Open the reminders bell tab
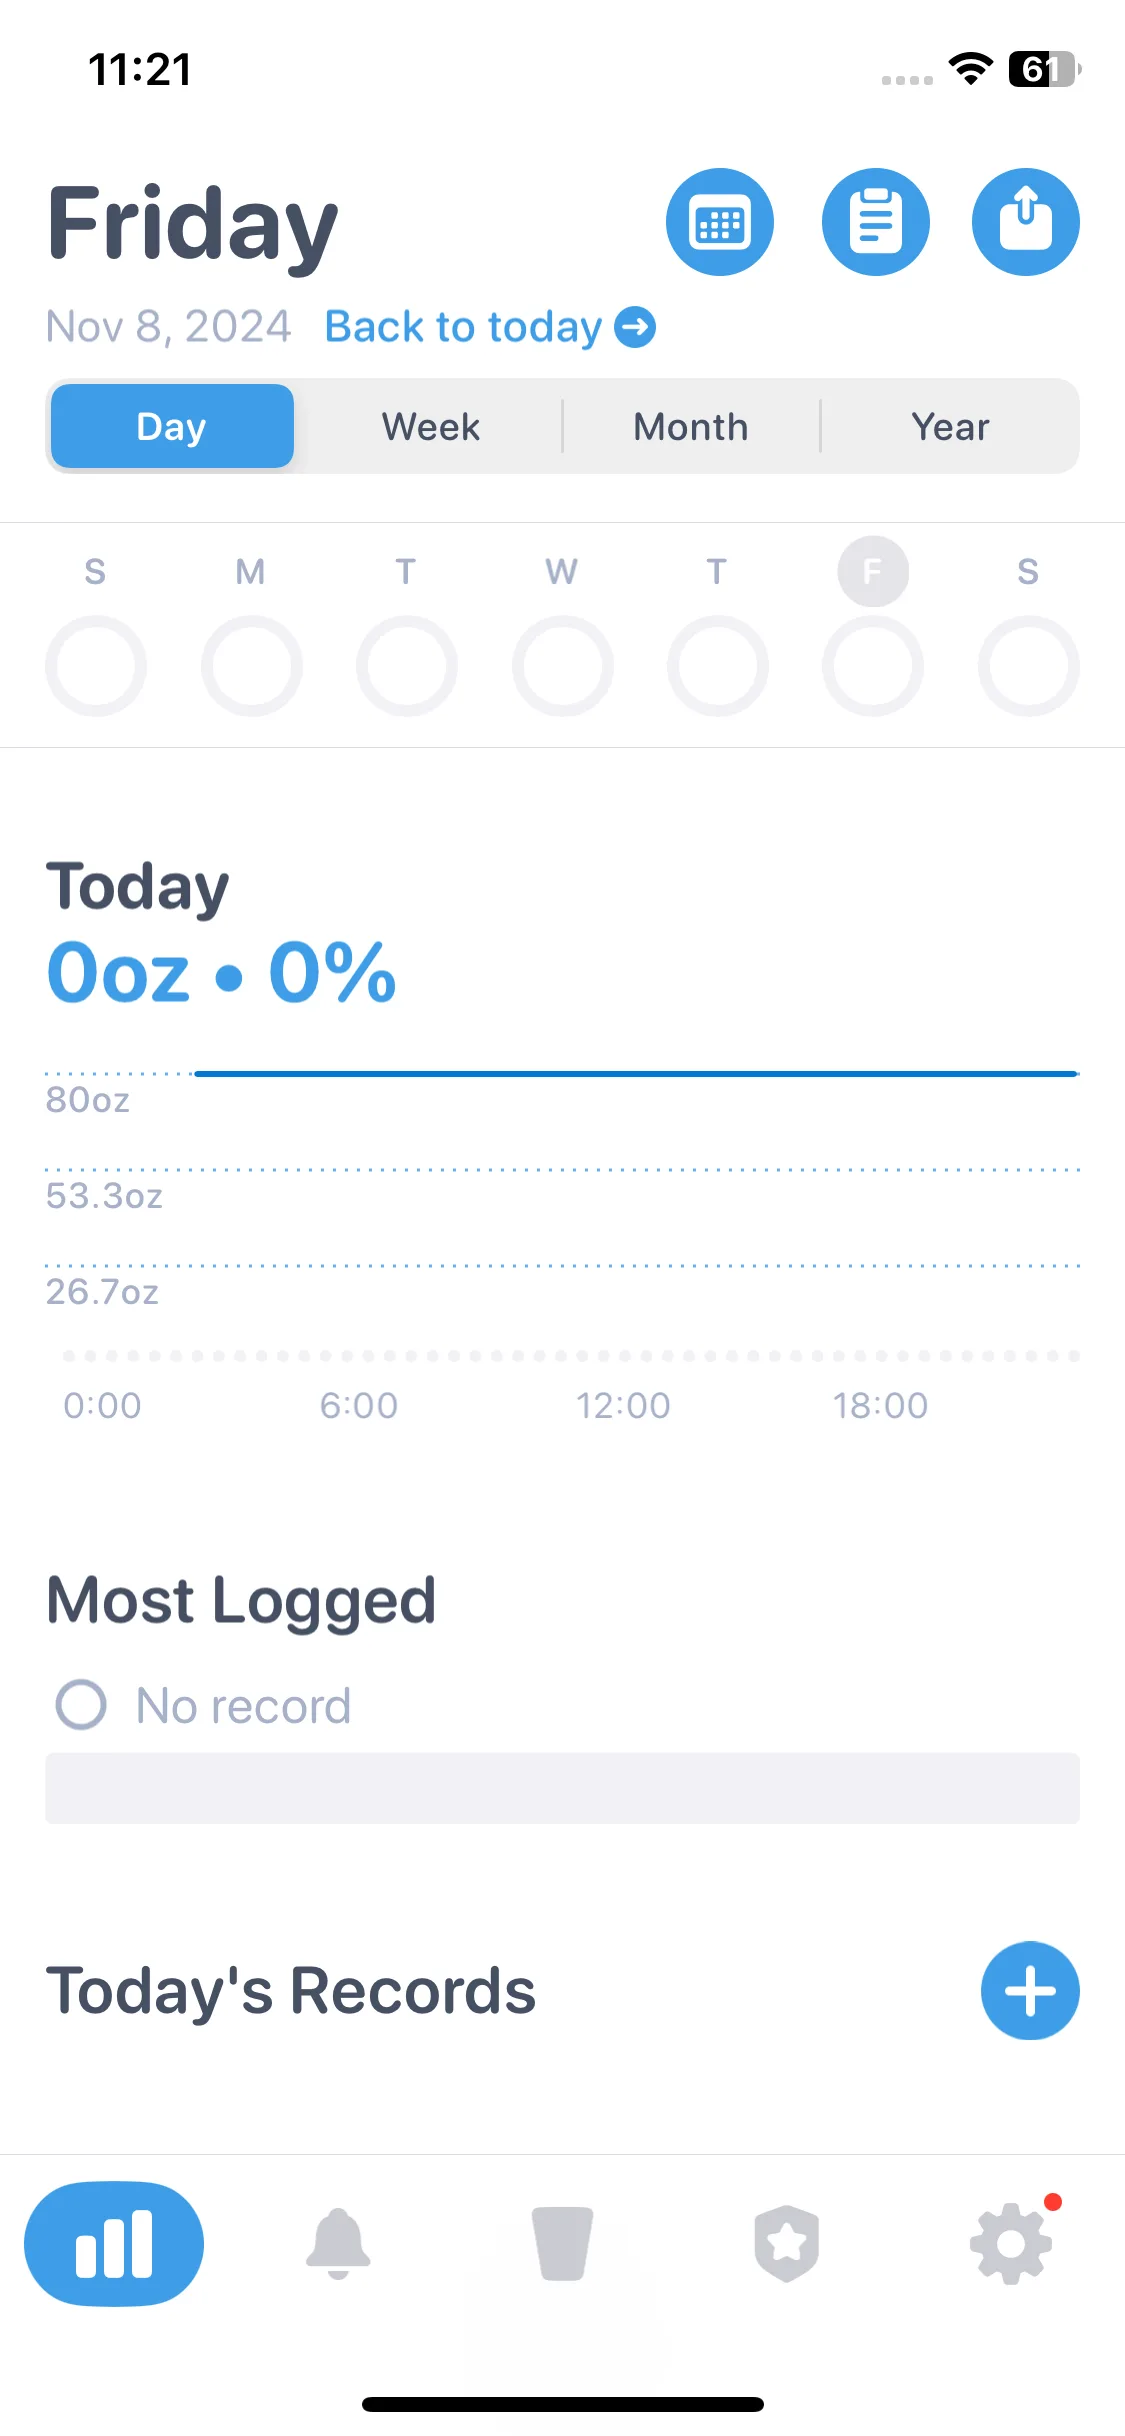 tap(338, 2244)
